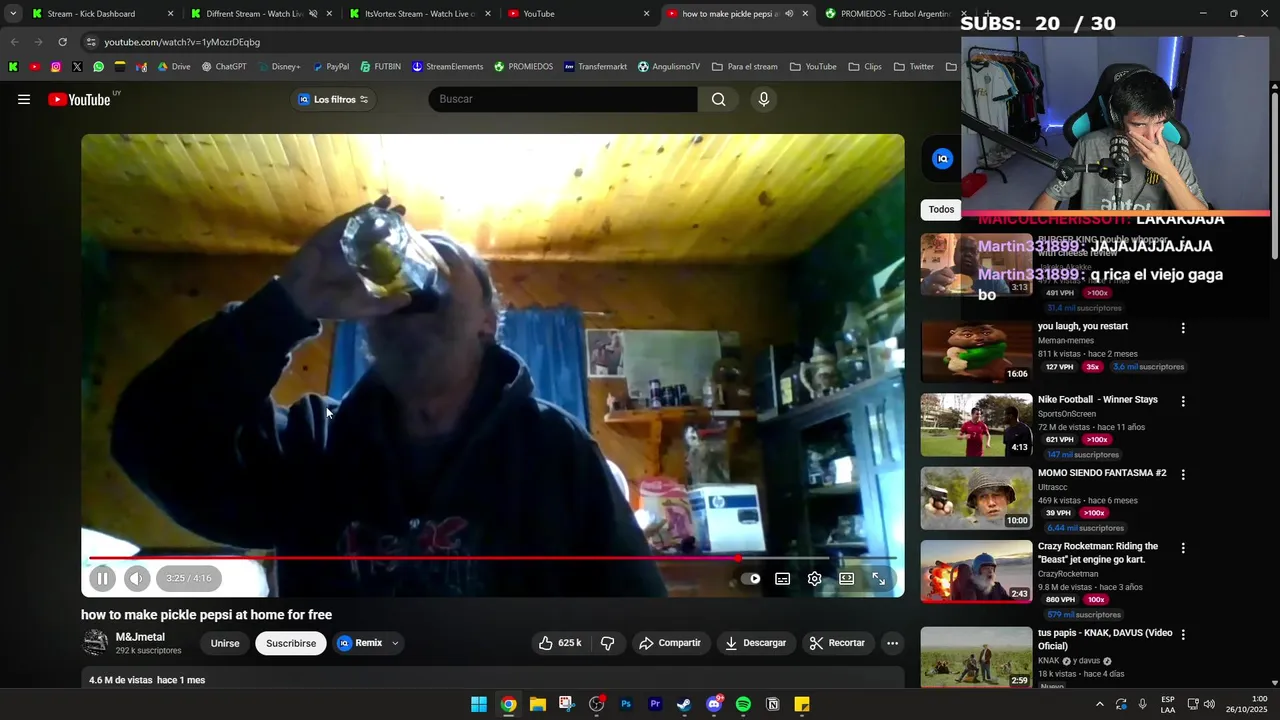Switch player to theater mode
This screenshot has width=1280, height=720.
tap(847, 578)
